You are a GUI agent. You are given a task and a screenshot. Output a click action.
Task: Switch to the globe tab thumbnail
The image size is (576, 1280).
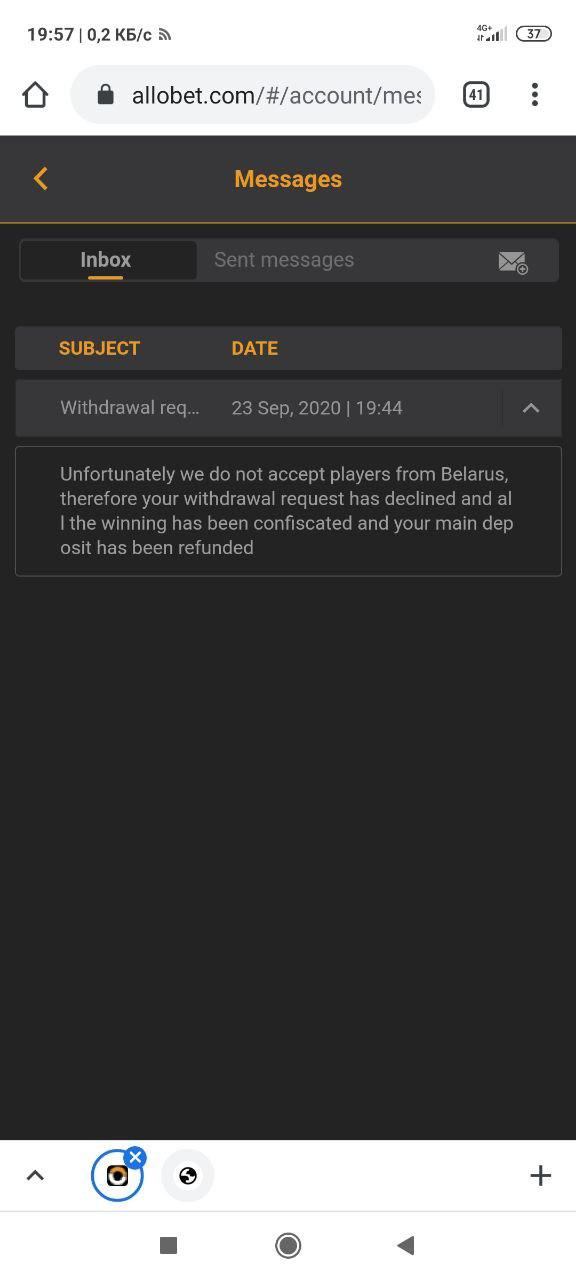[188, 1176]
